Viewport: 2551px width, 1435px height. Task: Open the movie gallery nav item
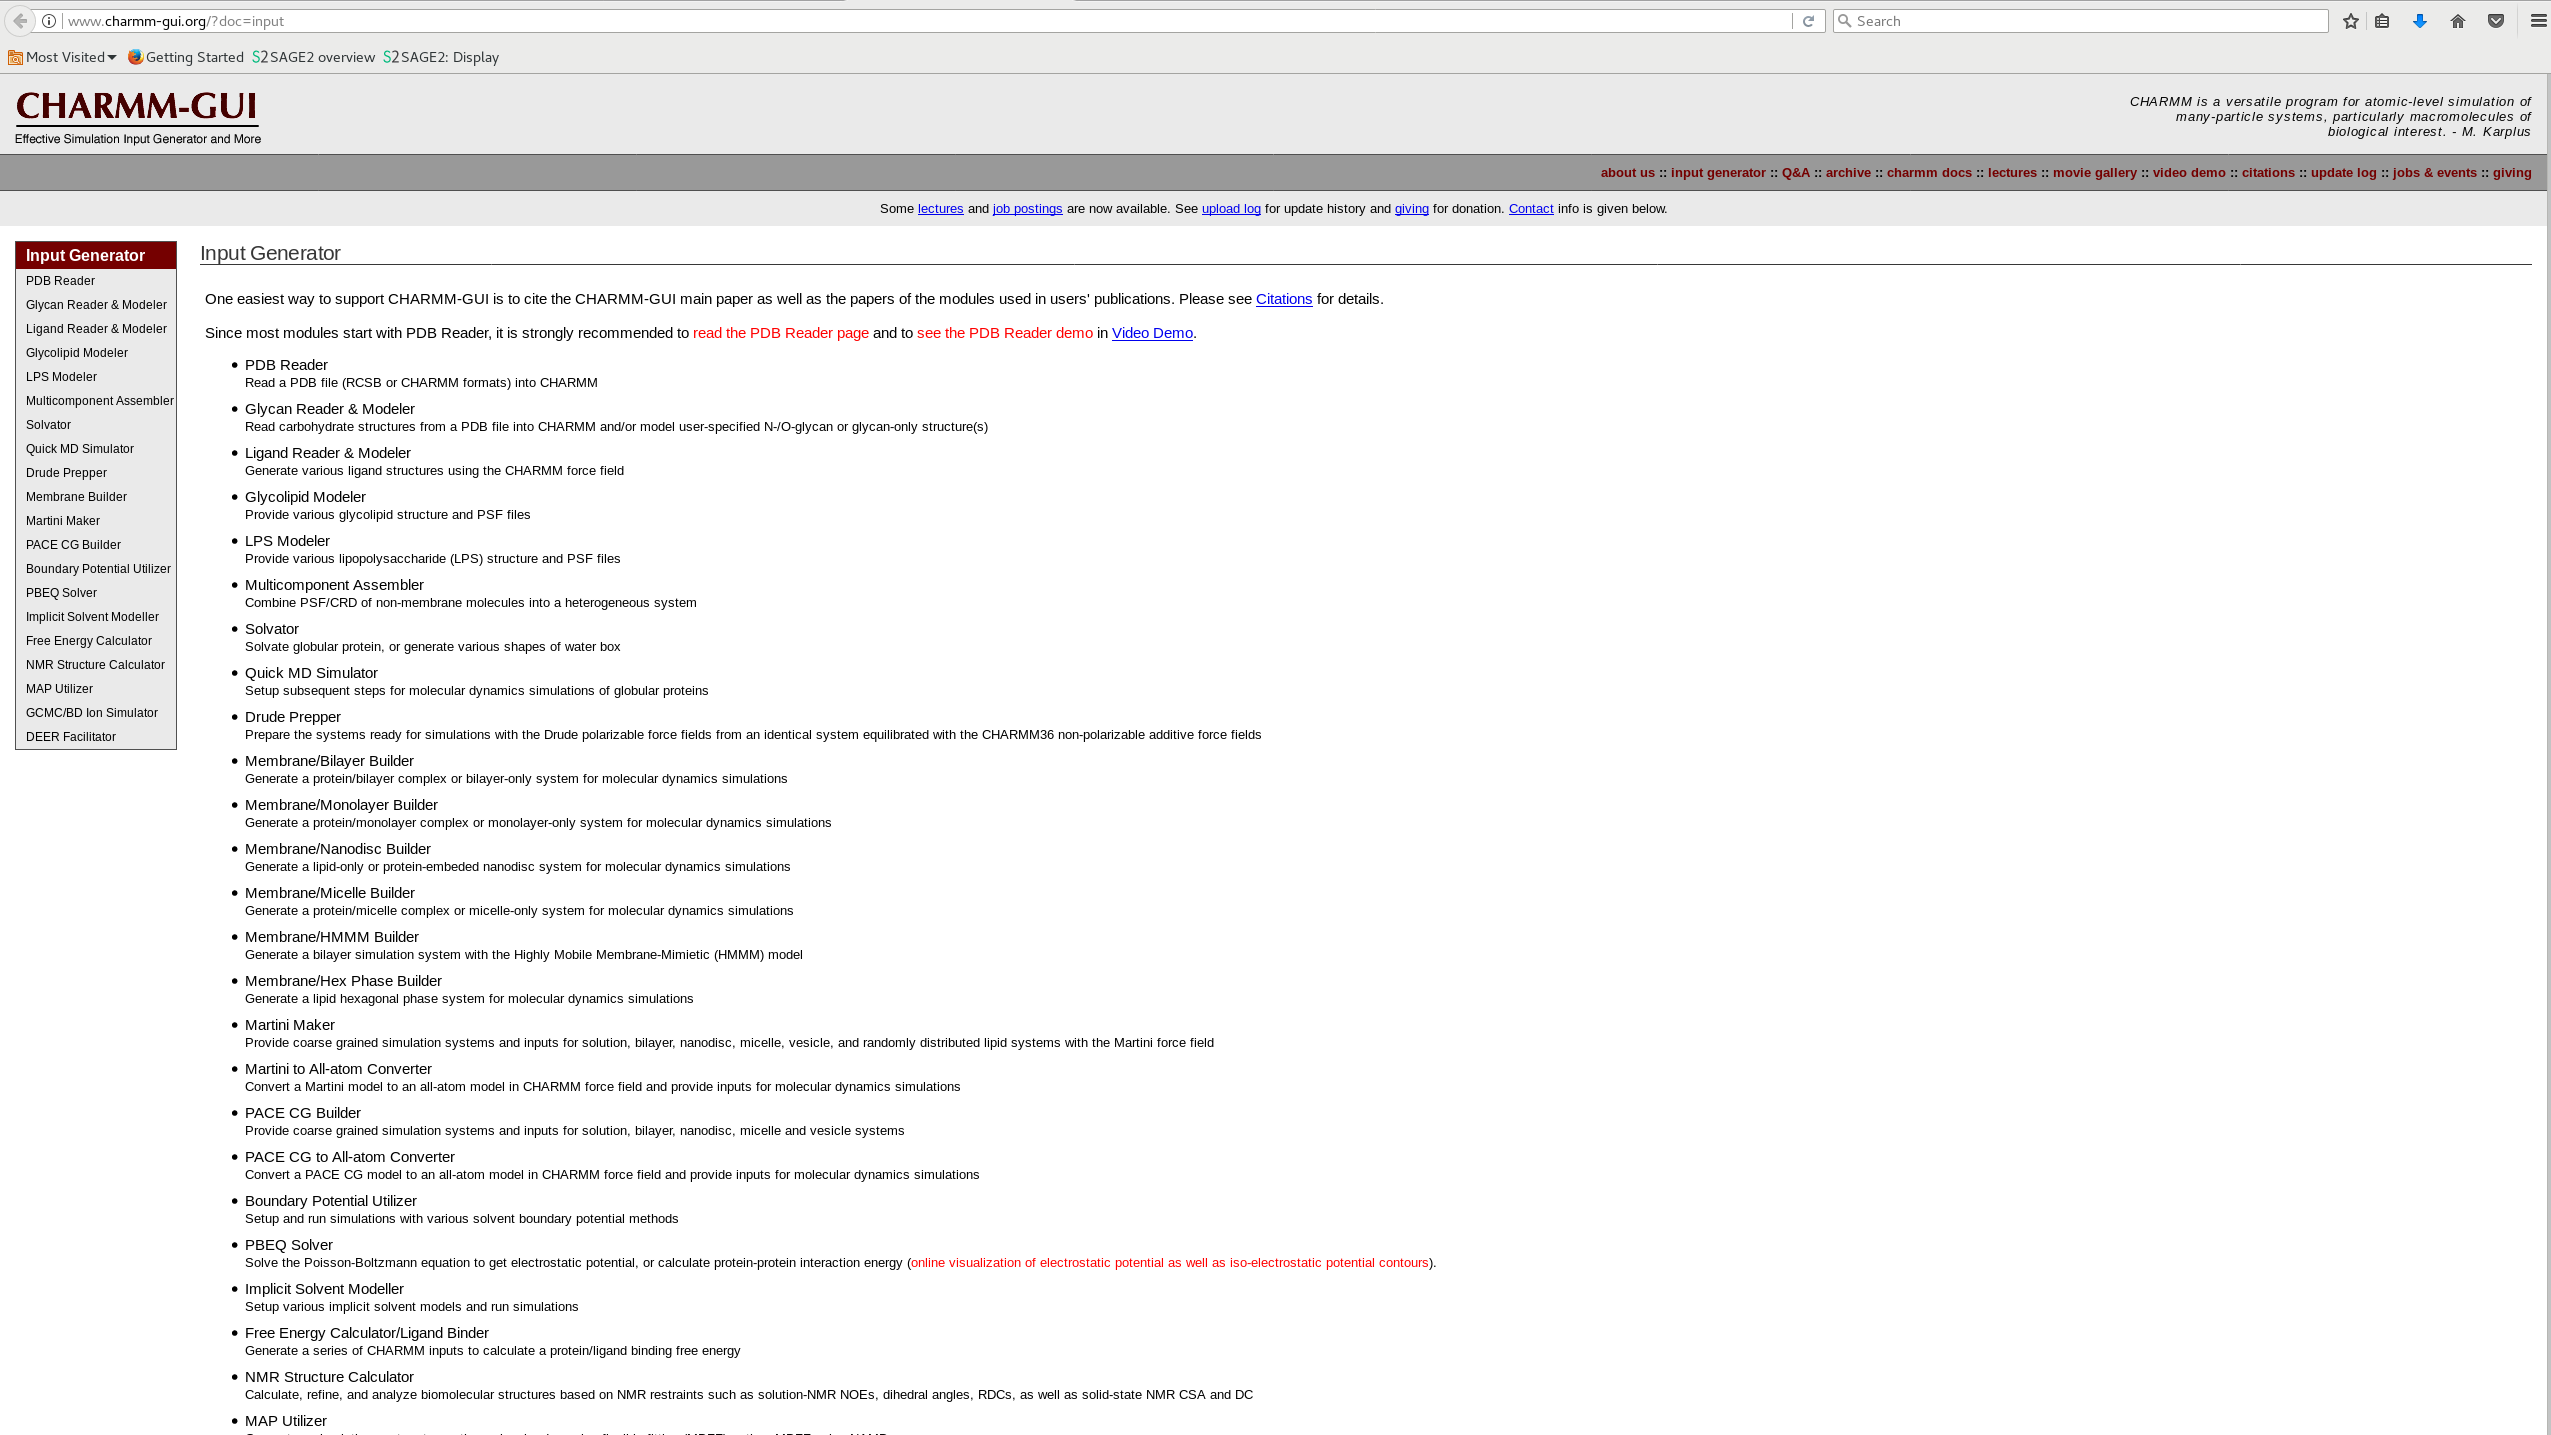[x=2094, y=173]
